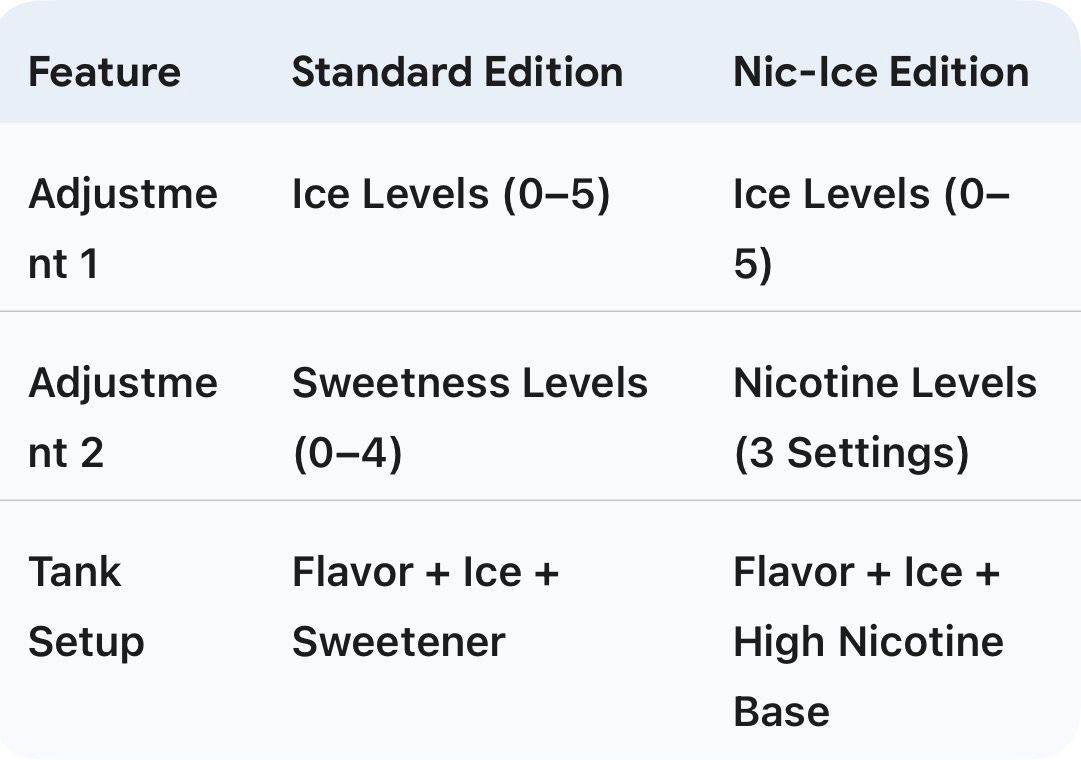Click the word "Base" in the last row
The width and height of the screenshot is (1081, 780).
click(x=781, y=712)
